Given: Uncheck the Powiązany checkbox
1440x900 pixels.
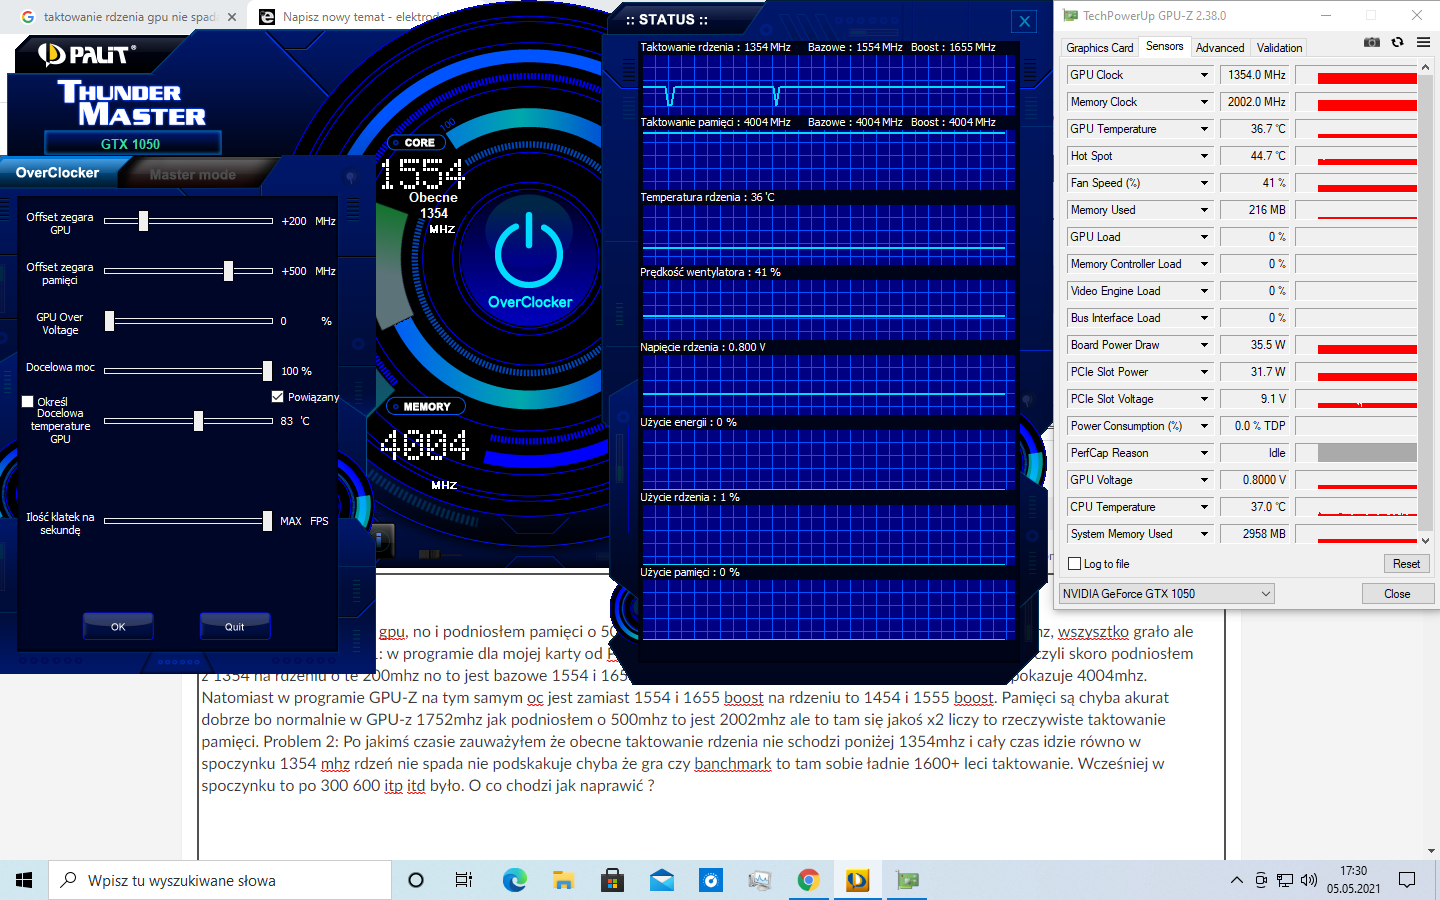Looking at the screenshot, I should [x=278, y=397].
